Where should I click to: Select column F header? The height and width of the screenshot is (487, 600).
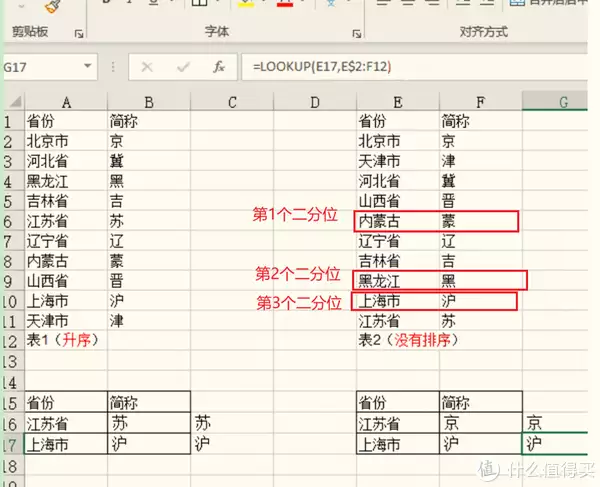coord(481,102)
